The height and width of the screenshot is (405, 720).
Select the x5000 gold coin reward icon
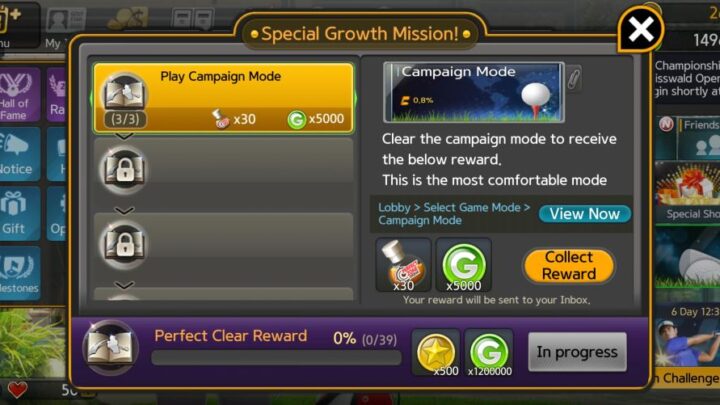pos(463,265)
